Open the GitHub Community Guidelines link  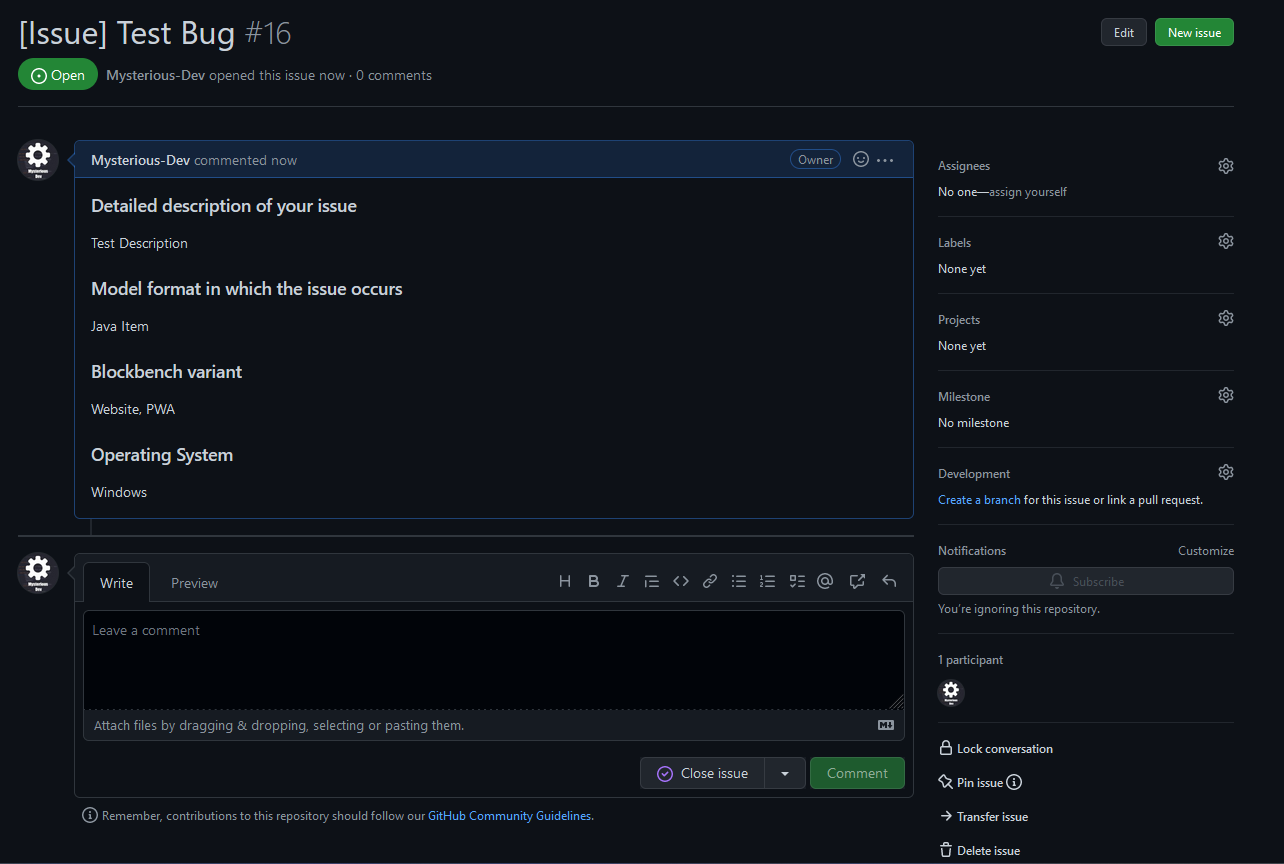point(510,816)
